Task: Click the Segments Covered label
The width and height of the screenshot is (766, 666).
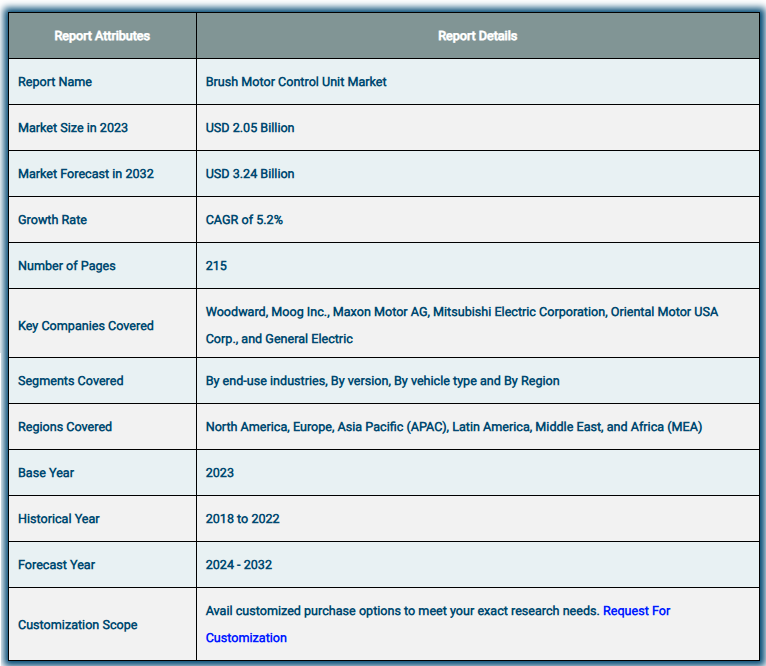Action: (71, 381)
